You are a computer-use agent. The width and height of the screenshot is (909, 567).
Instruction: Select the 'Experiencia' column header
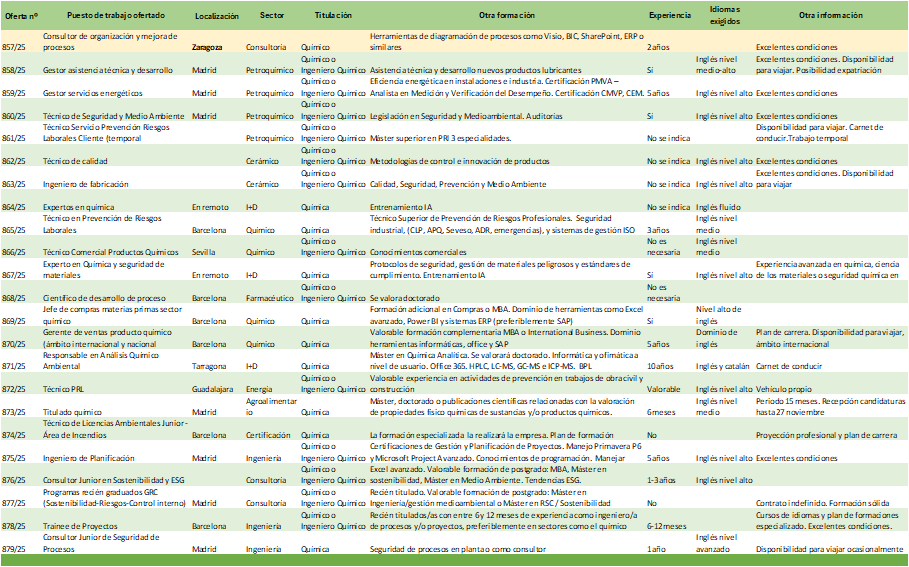coord(669,17)
